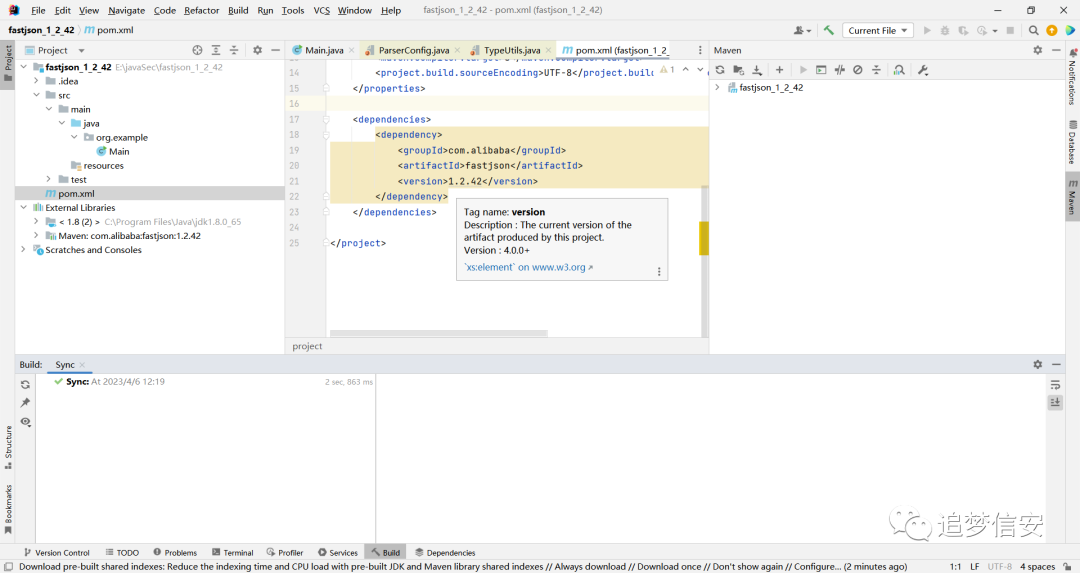The width and height of the screenshot is (1080, 573).
Task: Click Search Everywhere magnifier icon
Action: 1033,30
